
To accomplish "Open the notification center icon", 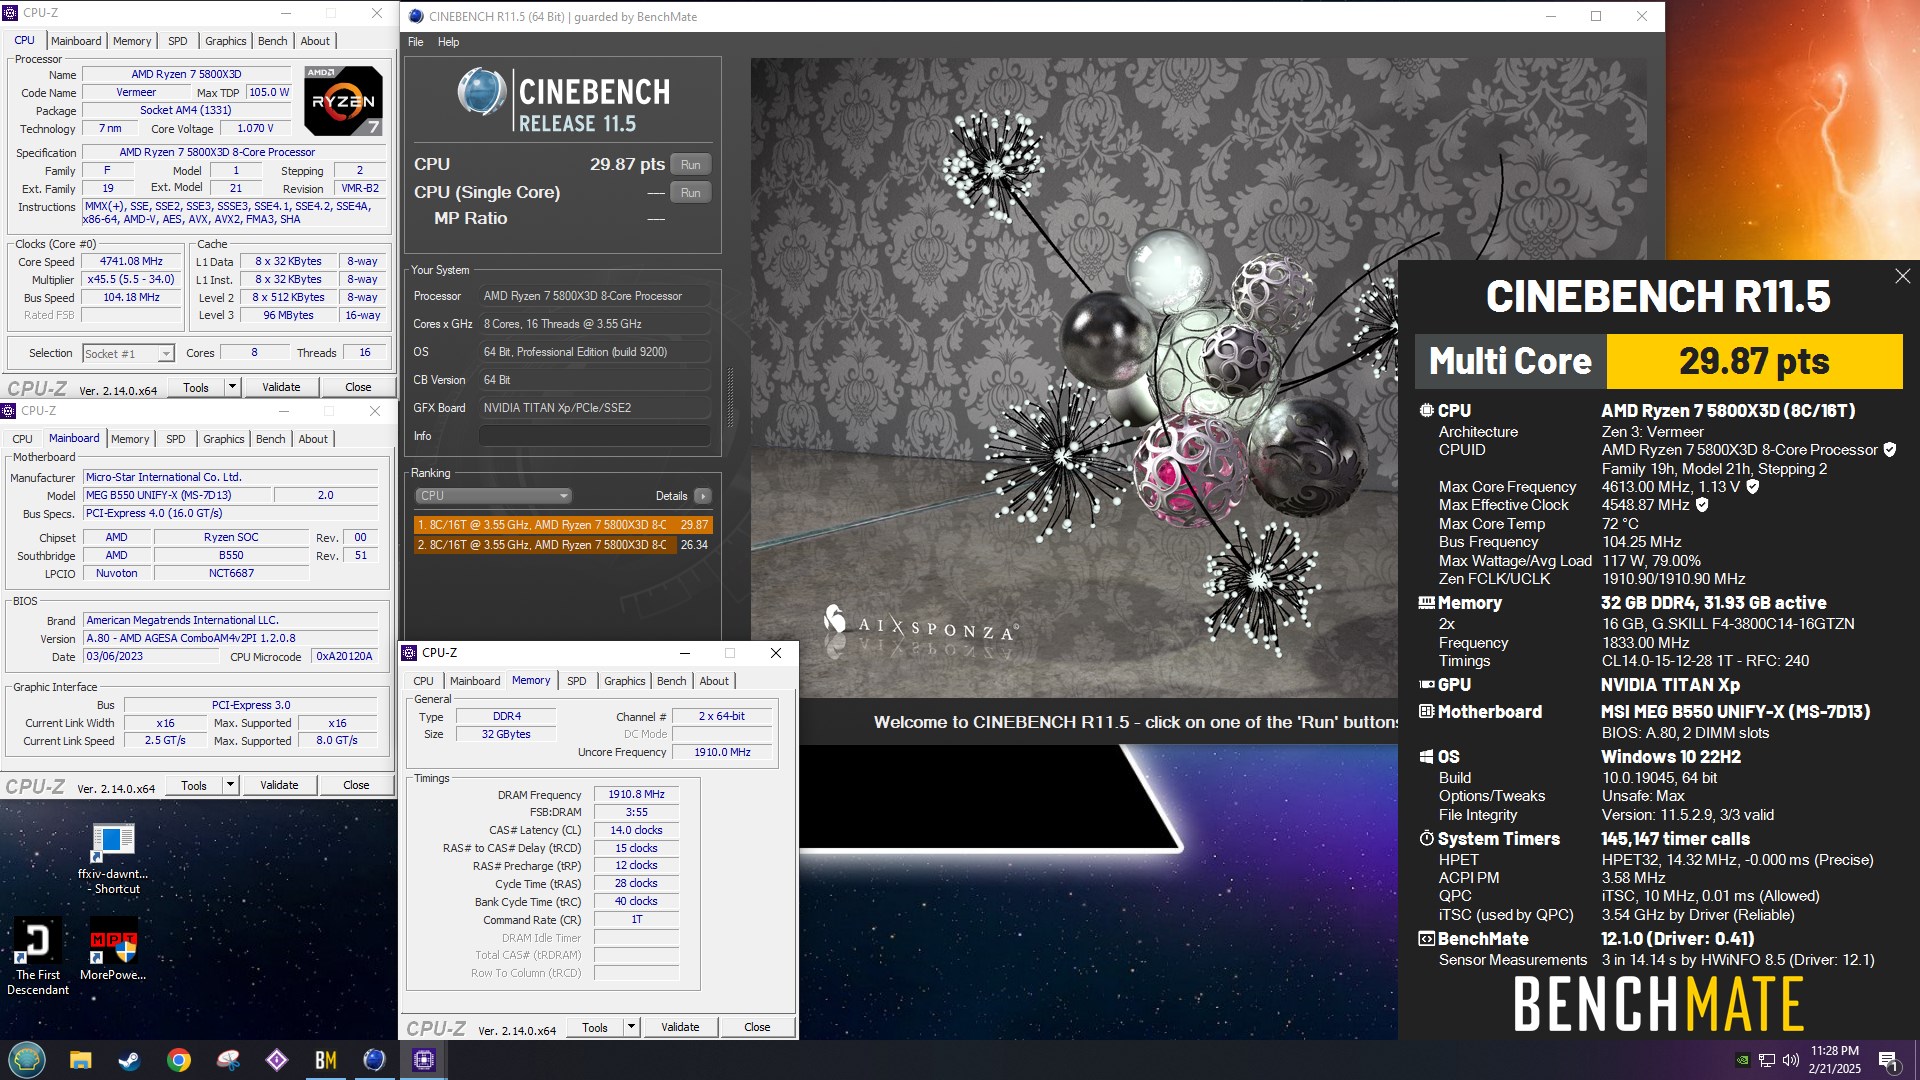I will click(x=1889, y=1060).
